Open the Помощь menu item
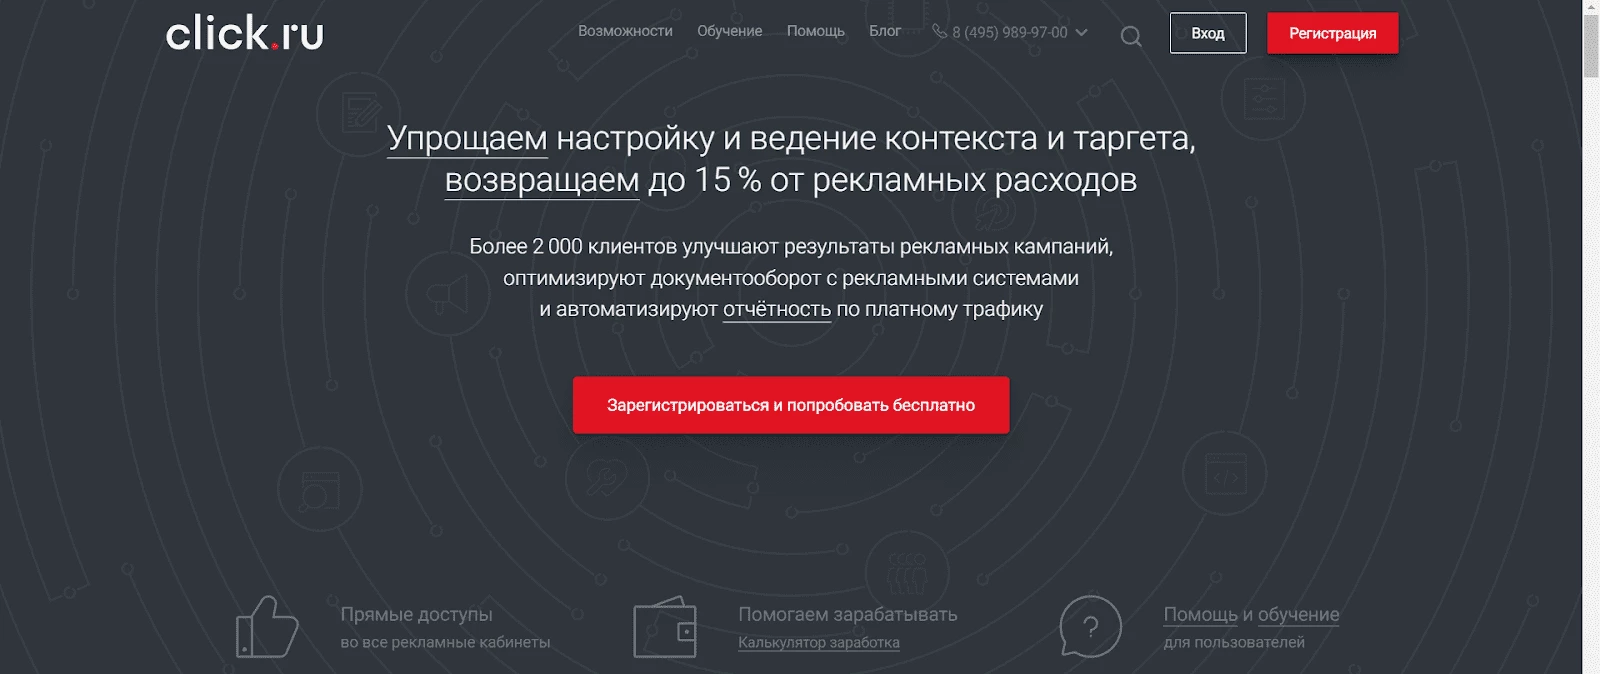 pyautogui.click(x=815, y=31)
